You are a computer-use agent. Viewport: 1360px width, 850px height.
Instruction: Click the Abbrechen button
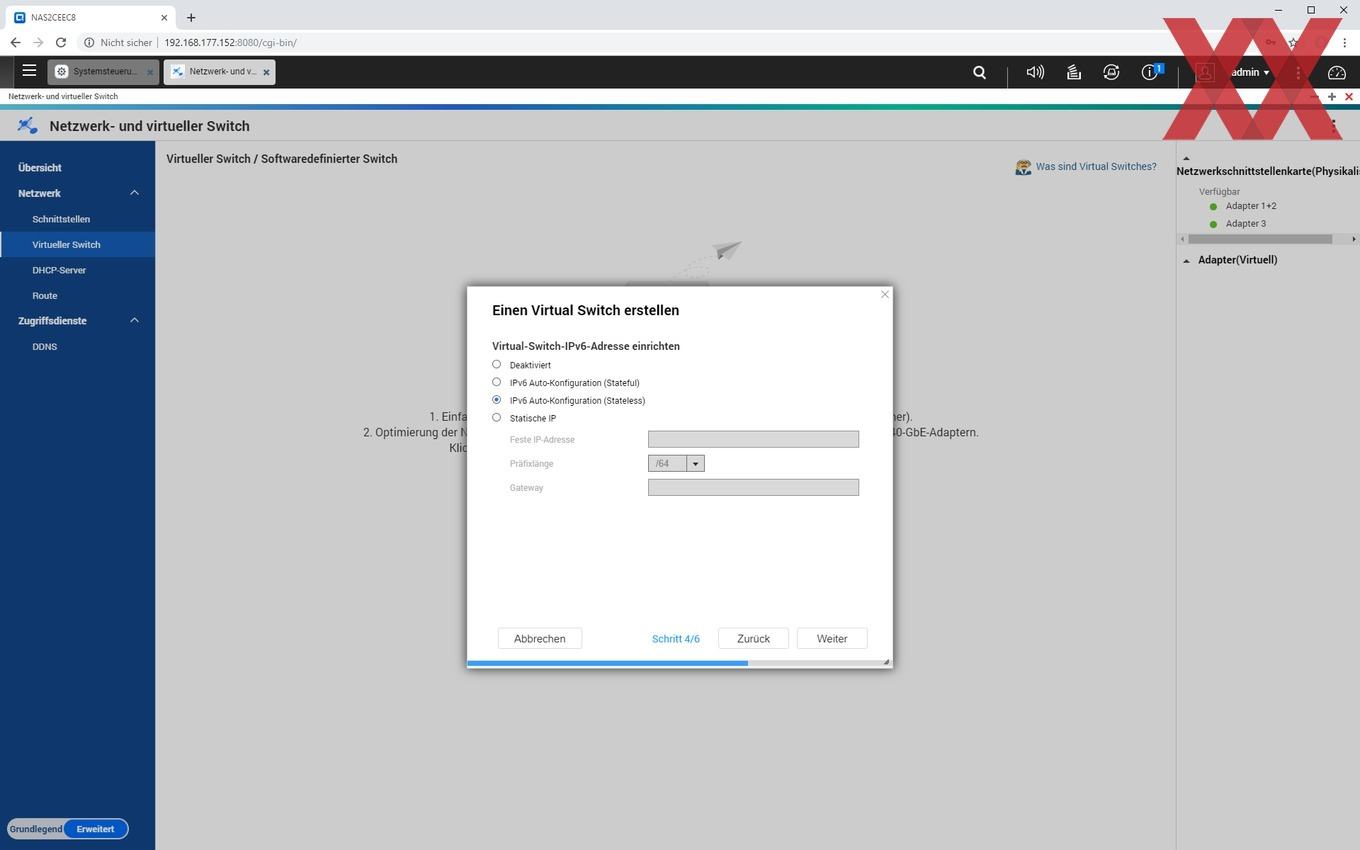point(540,639)
